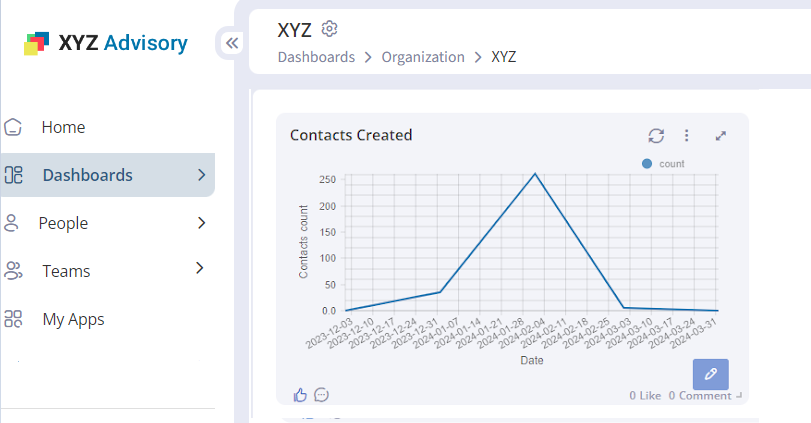Expand the People submenu arrow
The width and height of the screenshot is (811, 423).
coord(201,223)
